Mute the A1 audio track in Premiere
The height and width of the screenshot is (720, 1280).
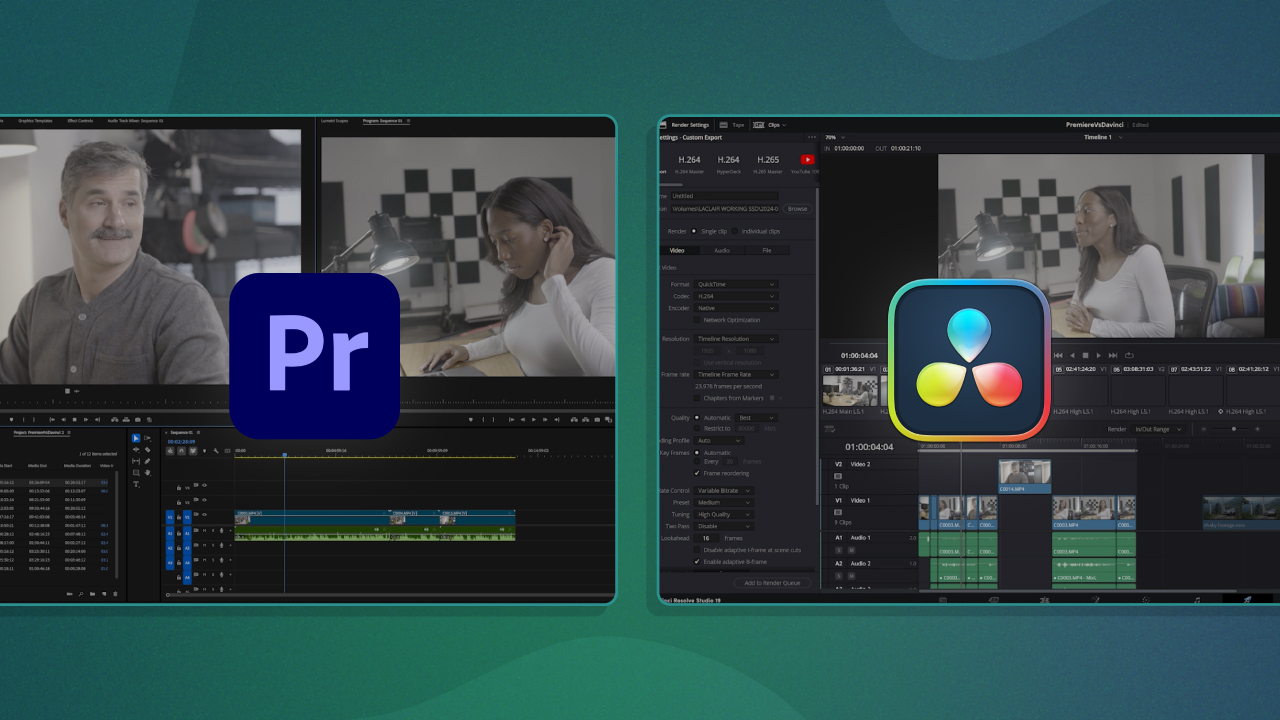[x=204, y=533]
